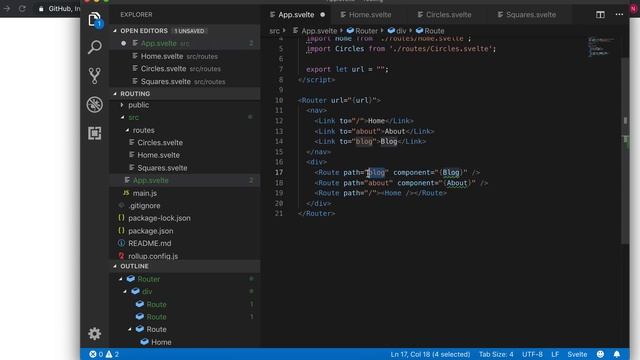Click the errors count in status bar
Image resolution: width=640 pixels, height=360 pixels.
point(96,354)
